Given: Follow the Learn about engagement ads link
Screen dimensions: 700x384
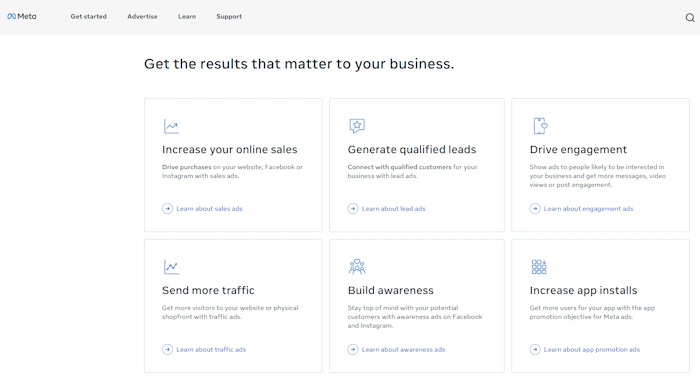Looking at the screenshot, I should click(x=588, y=209).
